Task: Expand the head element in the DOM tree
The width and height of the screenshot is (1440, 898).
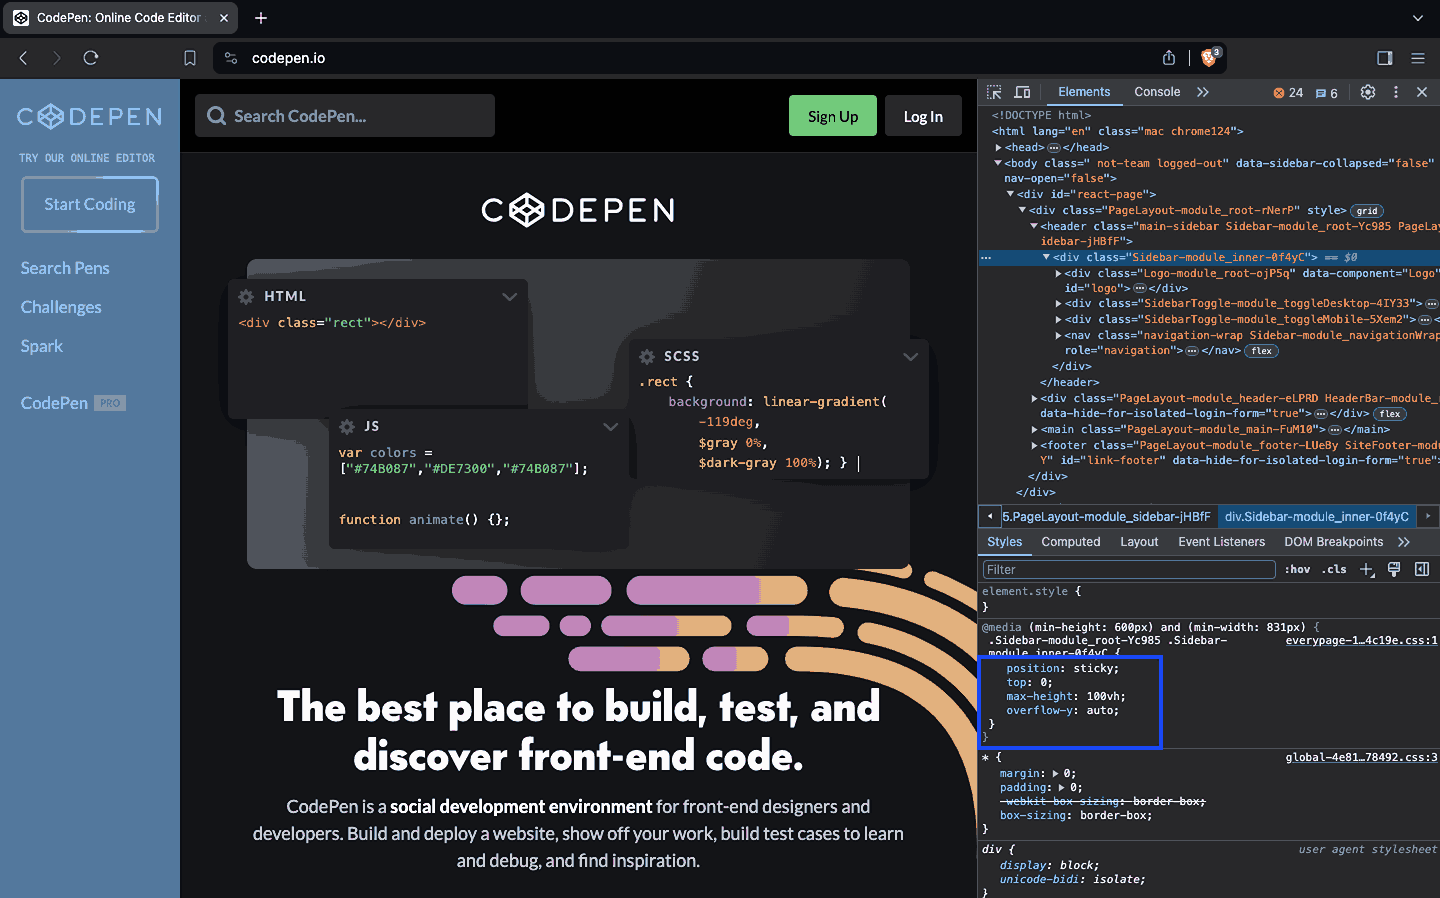Action: [998, 146]
